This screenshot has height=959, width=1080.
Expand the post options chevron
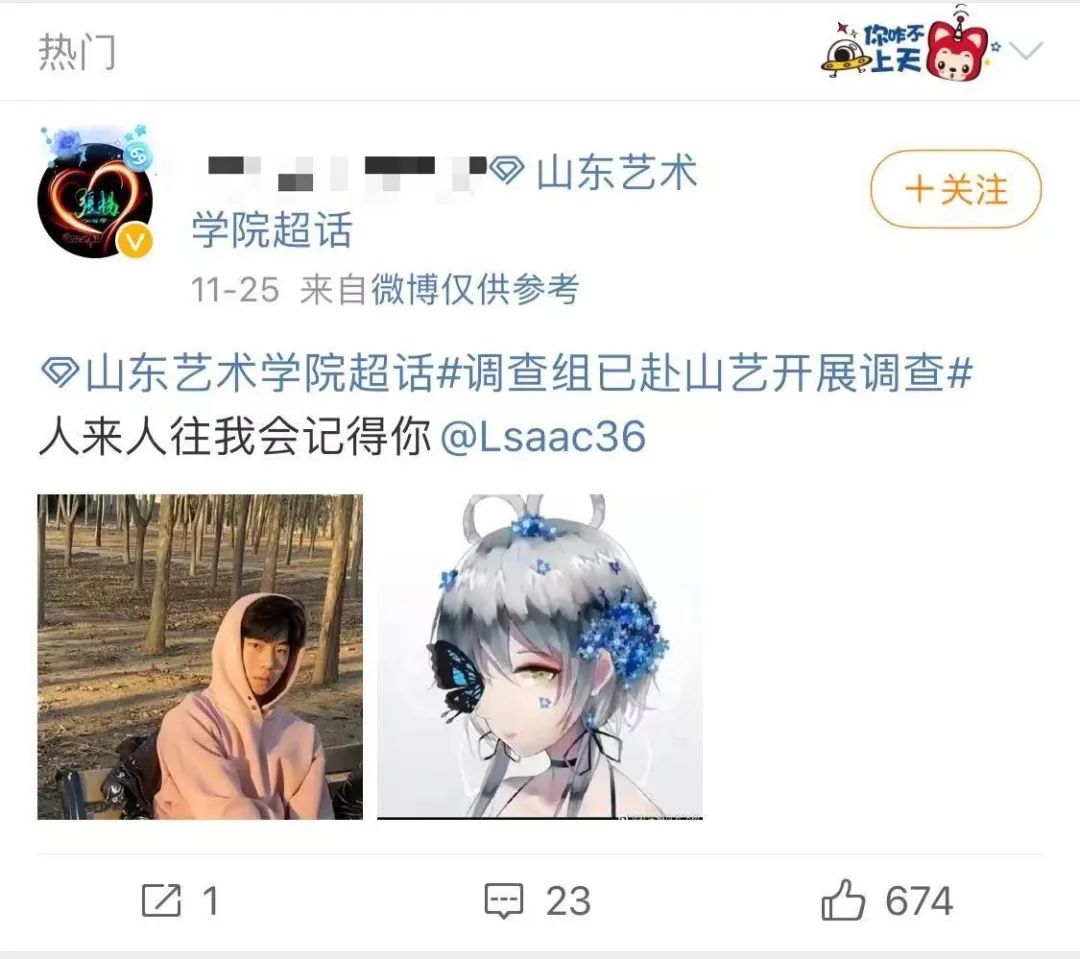(x=1026, y=50)
